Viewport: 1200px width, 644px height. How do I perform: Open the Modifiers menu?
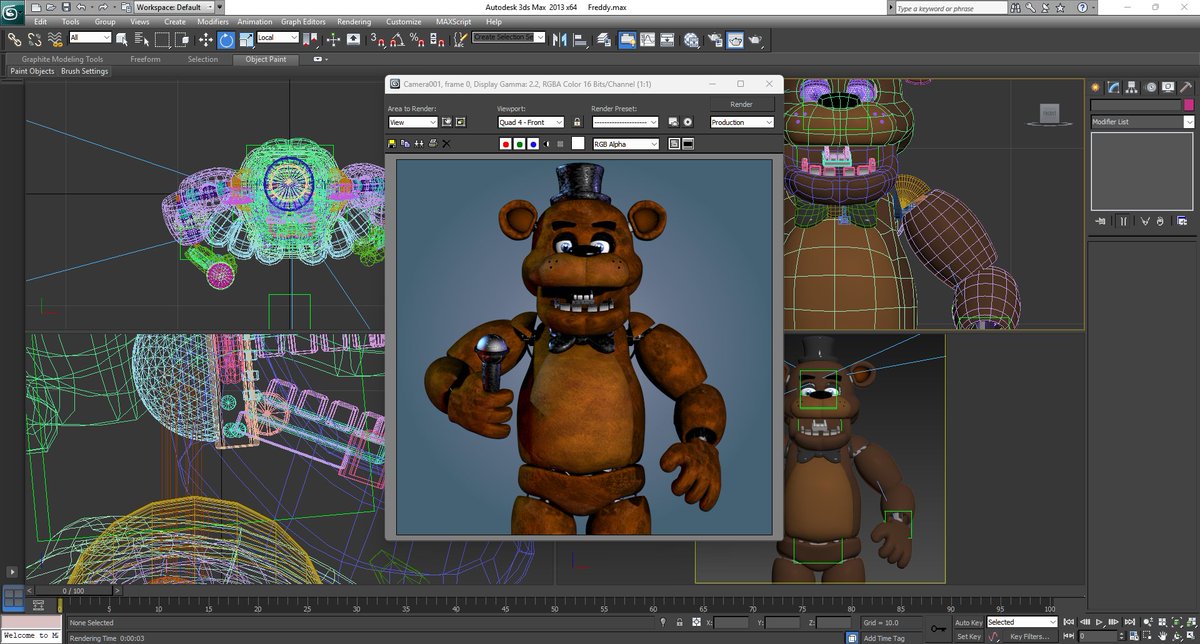[x=212, y=21]
